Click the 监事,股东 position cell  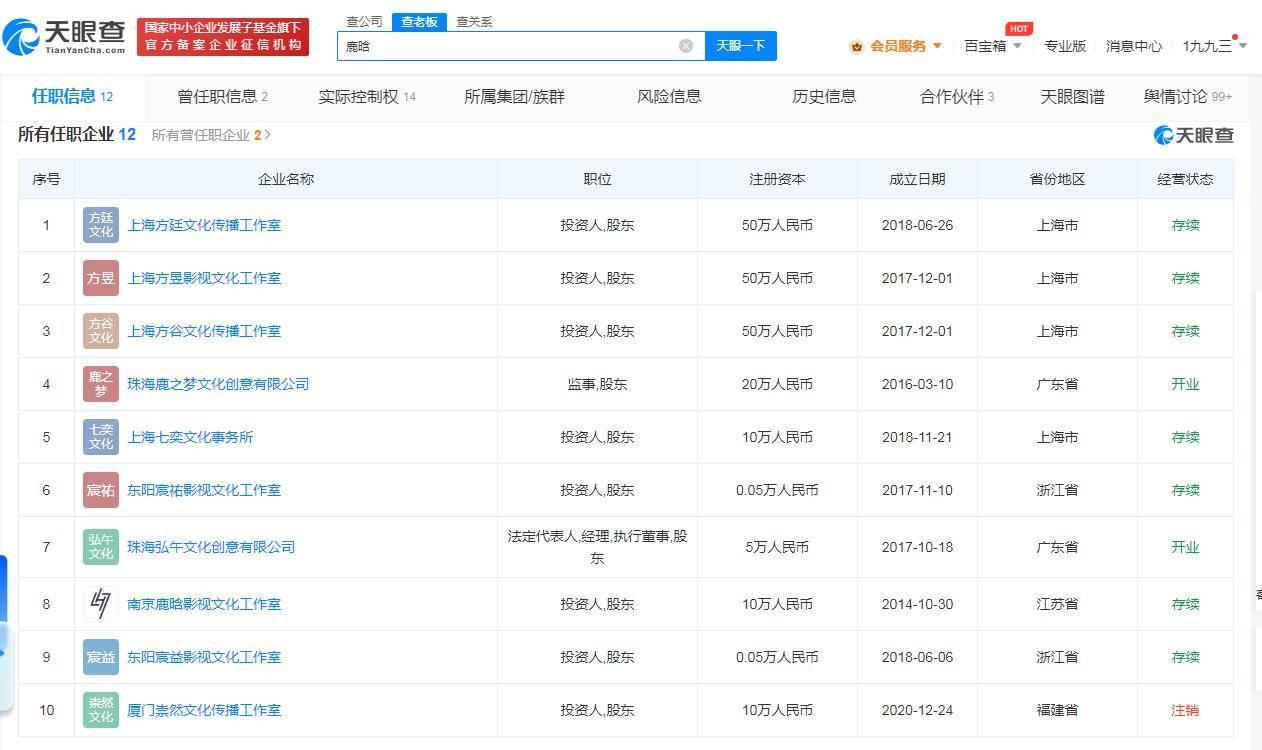coord(597,384)
